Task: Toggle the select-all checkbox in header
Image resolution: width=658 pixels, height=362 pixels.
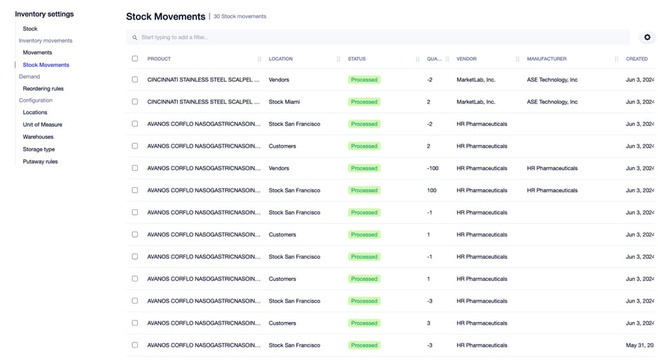Action: (x=135, y=59)
